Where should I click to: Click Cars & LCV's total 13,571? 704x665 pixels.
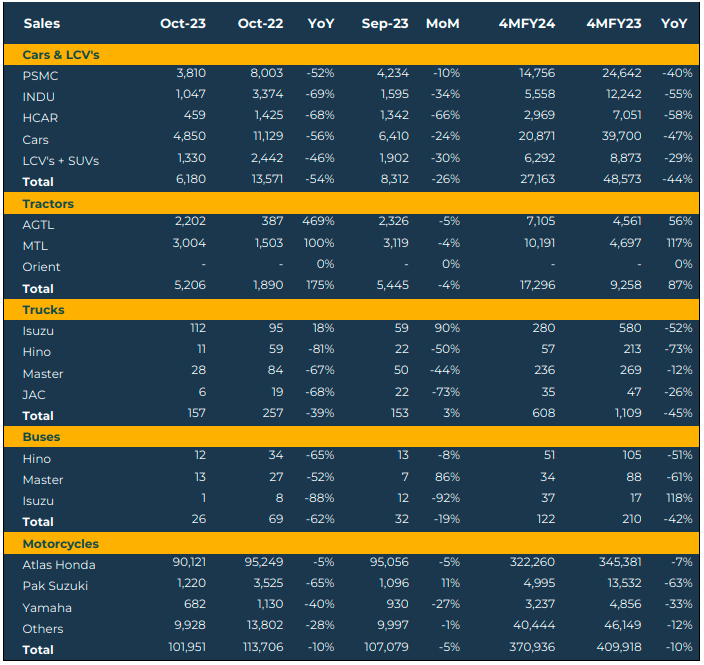[x=267, y=179]
